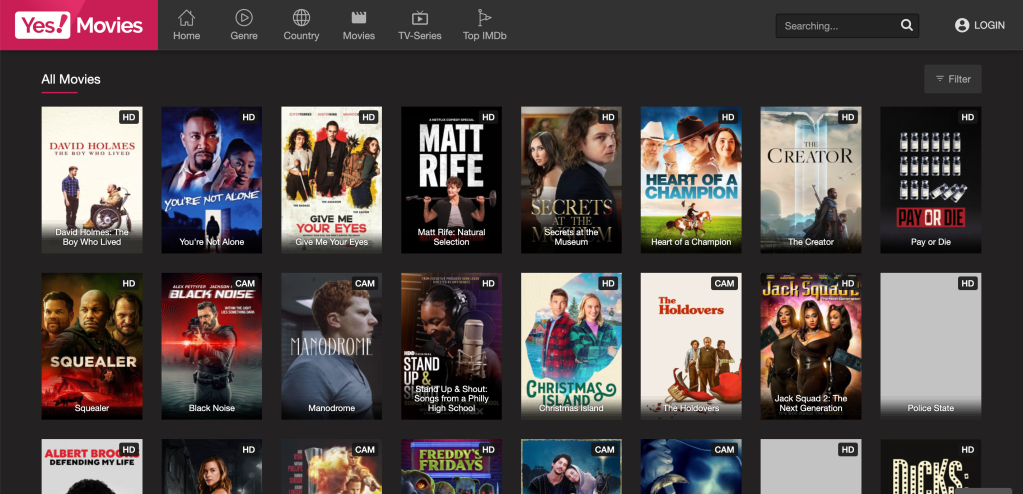1023x494 pixels.
Task: Open Movies clapperboard icon
Action: point(358,18)
